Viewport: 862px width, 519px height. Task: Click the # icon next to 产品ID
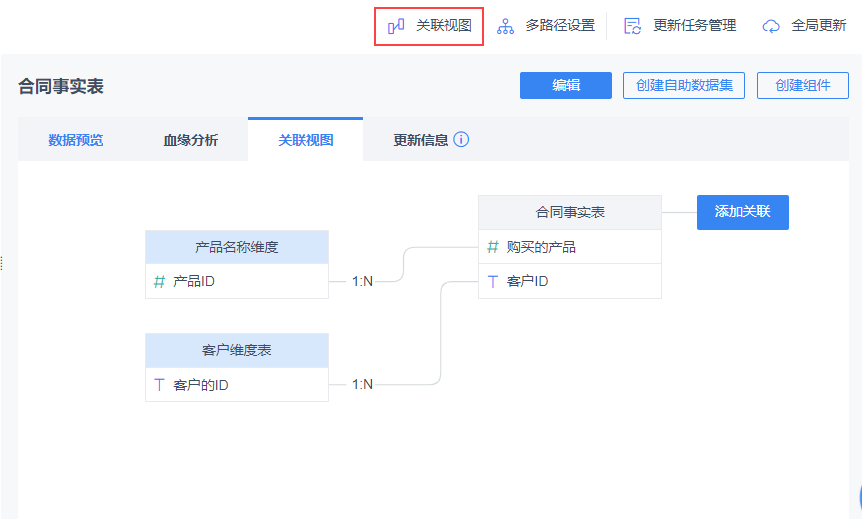pos(159,282)
